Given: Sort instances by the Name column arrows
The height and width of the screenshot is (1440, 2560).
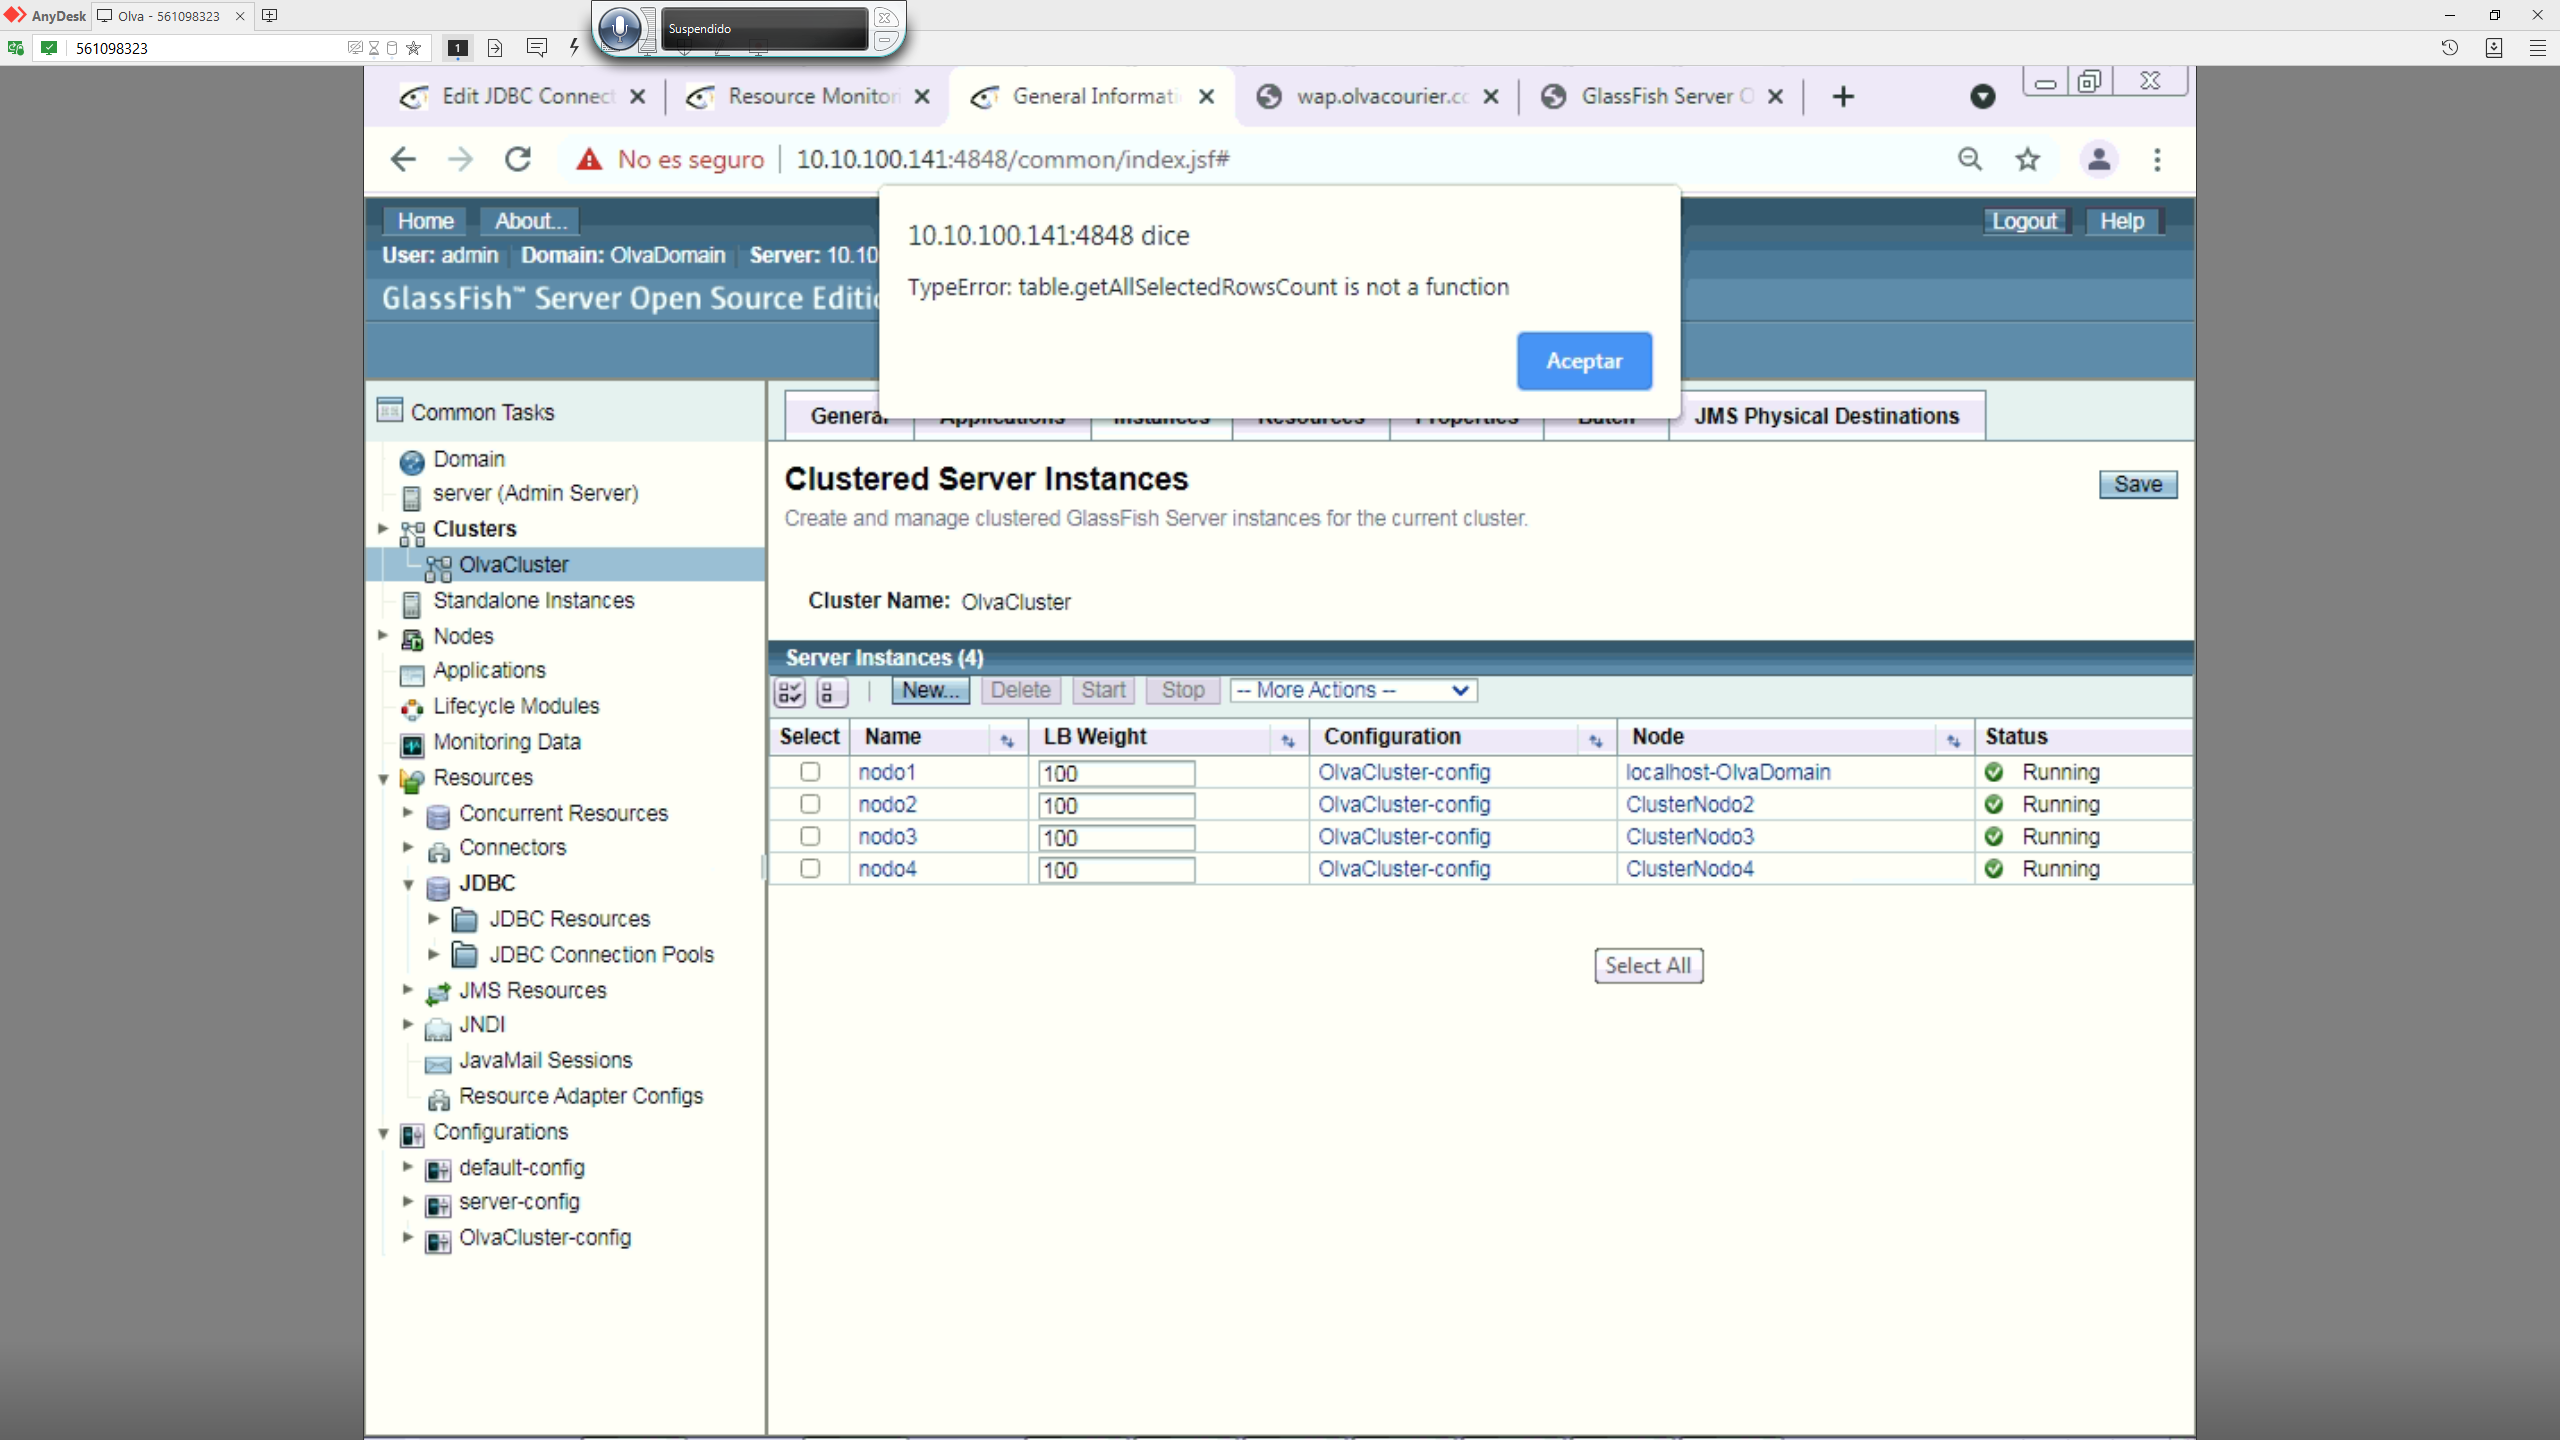Looking at the screenshot, I should 1007,740.
